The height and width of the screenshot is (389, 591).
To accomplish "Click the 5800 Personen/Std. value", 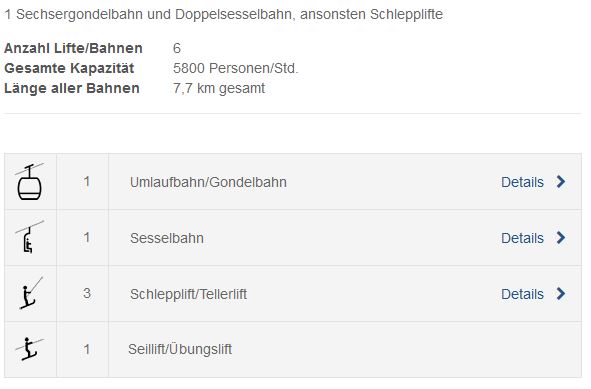I will 236,68.
